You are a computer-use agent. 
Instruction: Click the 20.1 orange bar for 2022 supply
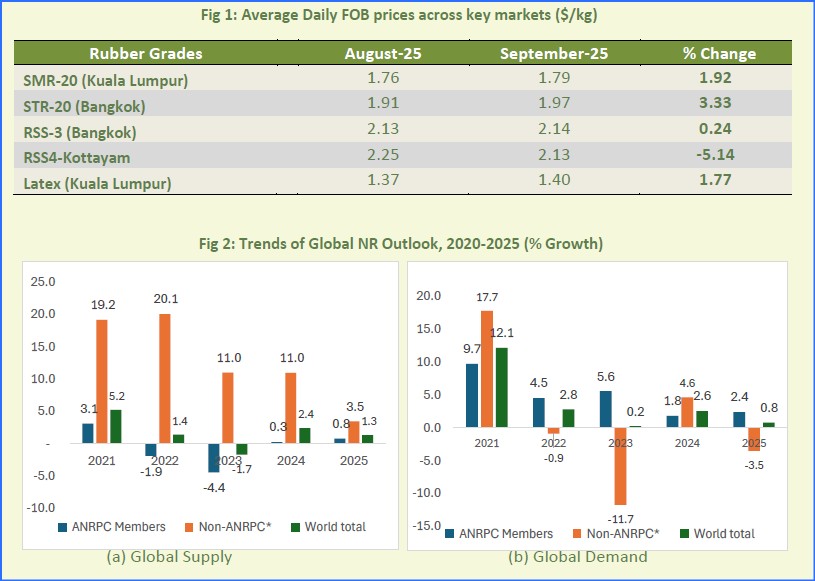[164, 378]
